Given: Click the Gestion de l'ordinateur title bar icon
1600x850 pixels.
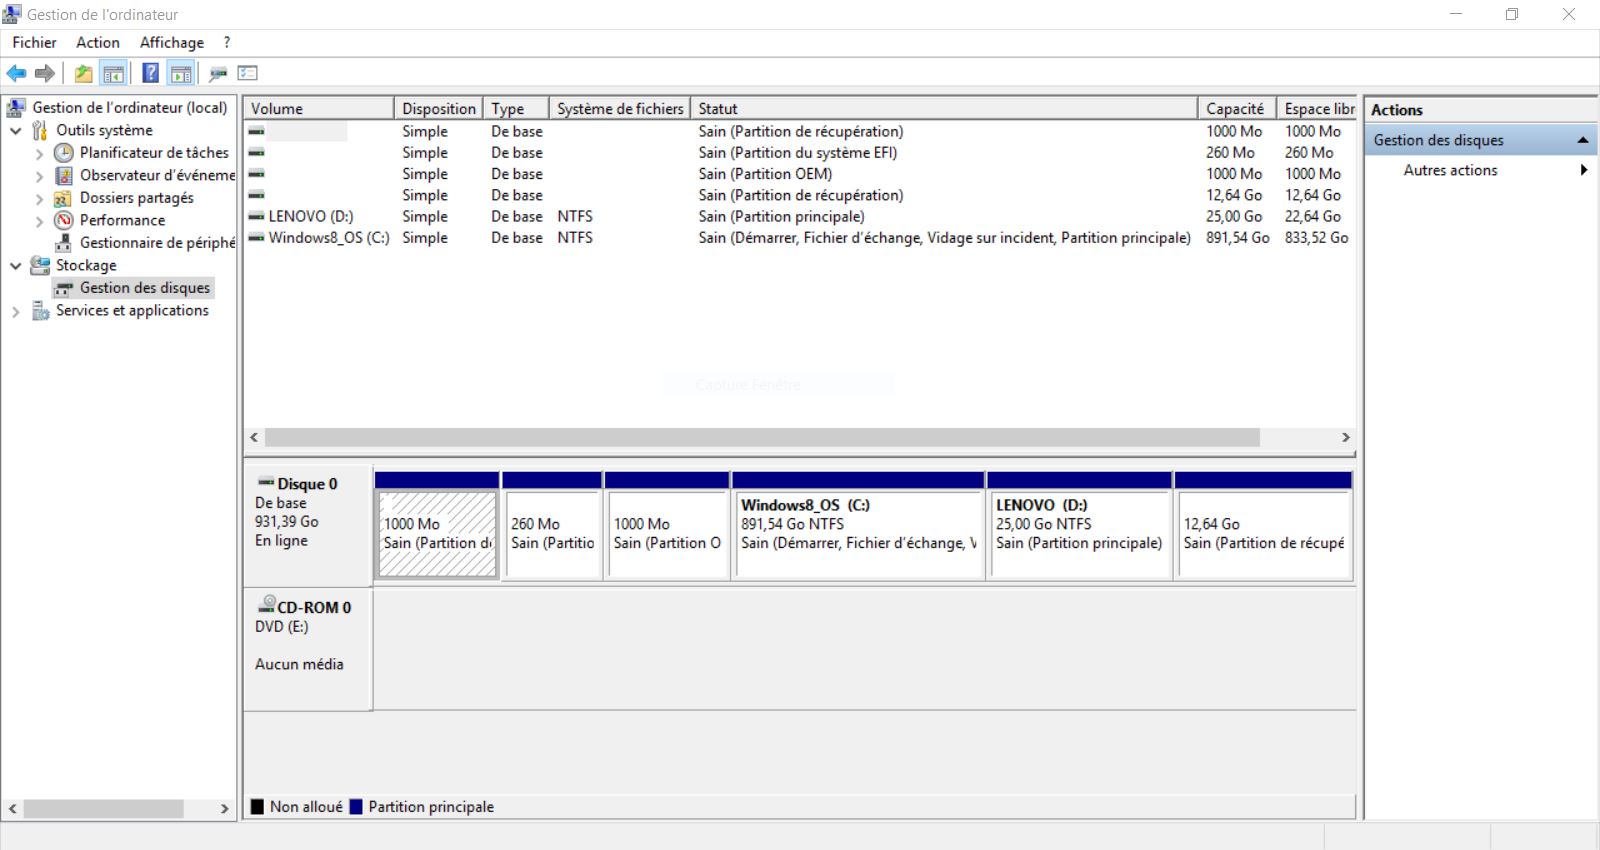Looking at the screenshot, I should click(x=12, y=14).
